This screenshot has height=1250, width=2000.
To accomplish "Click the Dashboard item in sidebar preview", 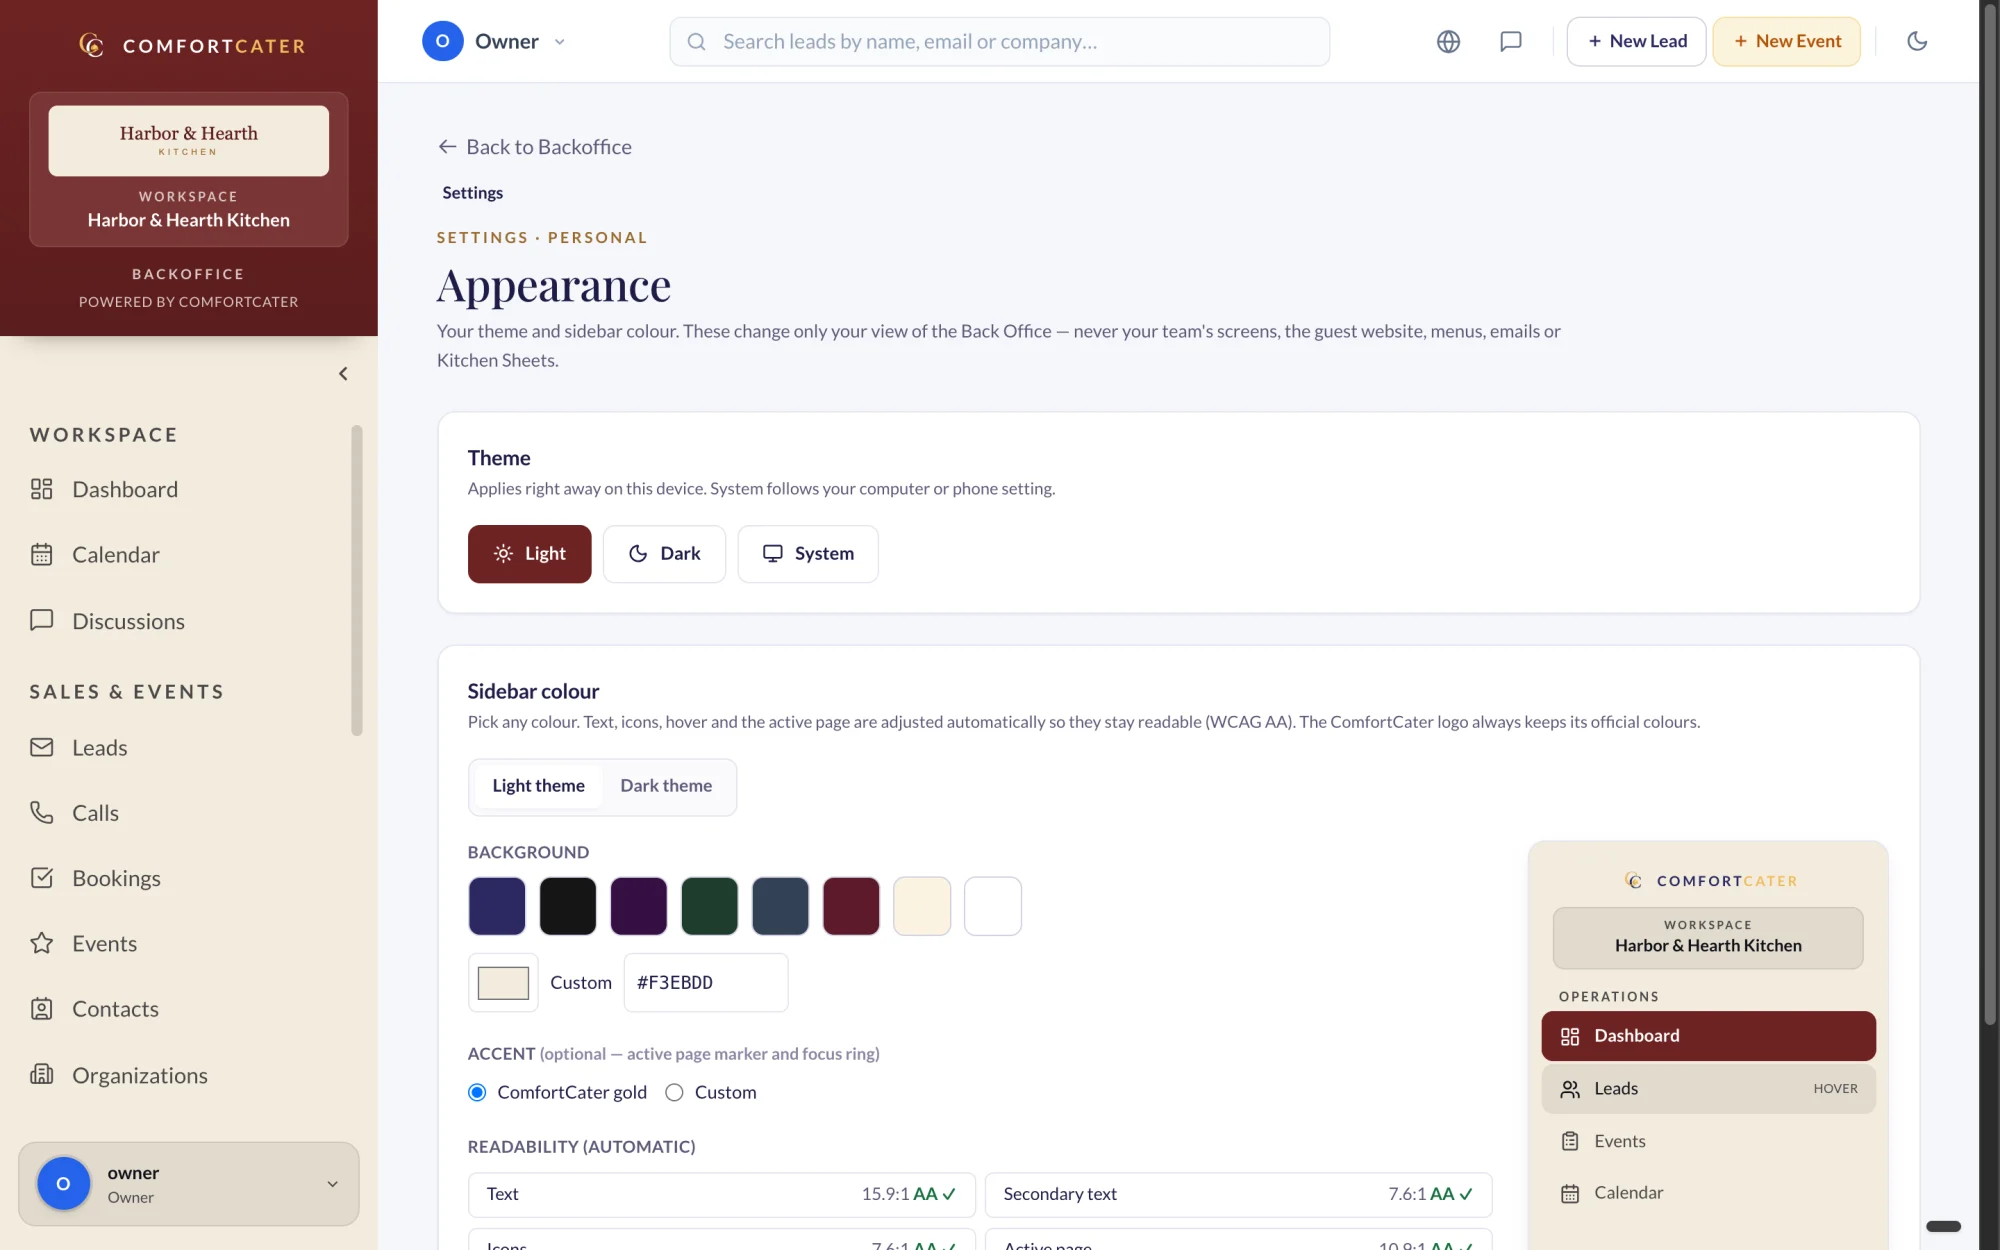I will [x=1708, y=1036].
